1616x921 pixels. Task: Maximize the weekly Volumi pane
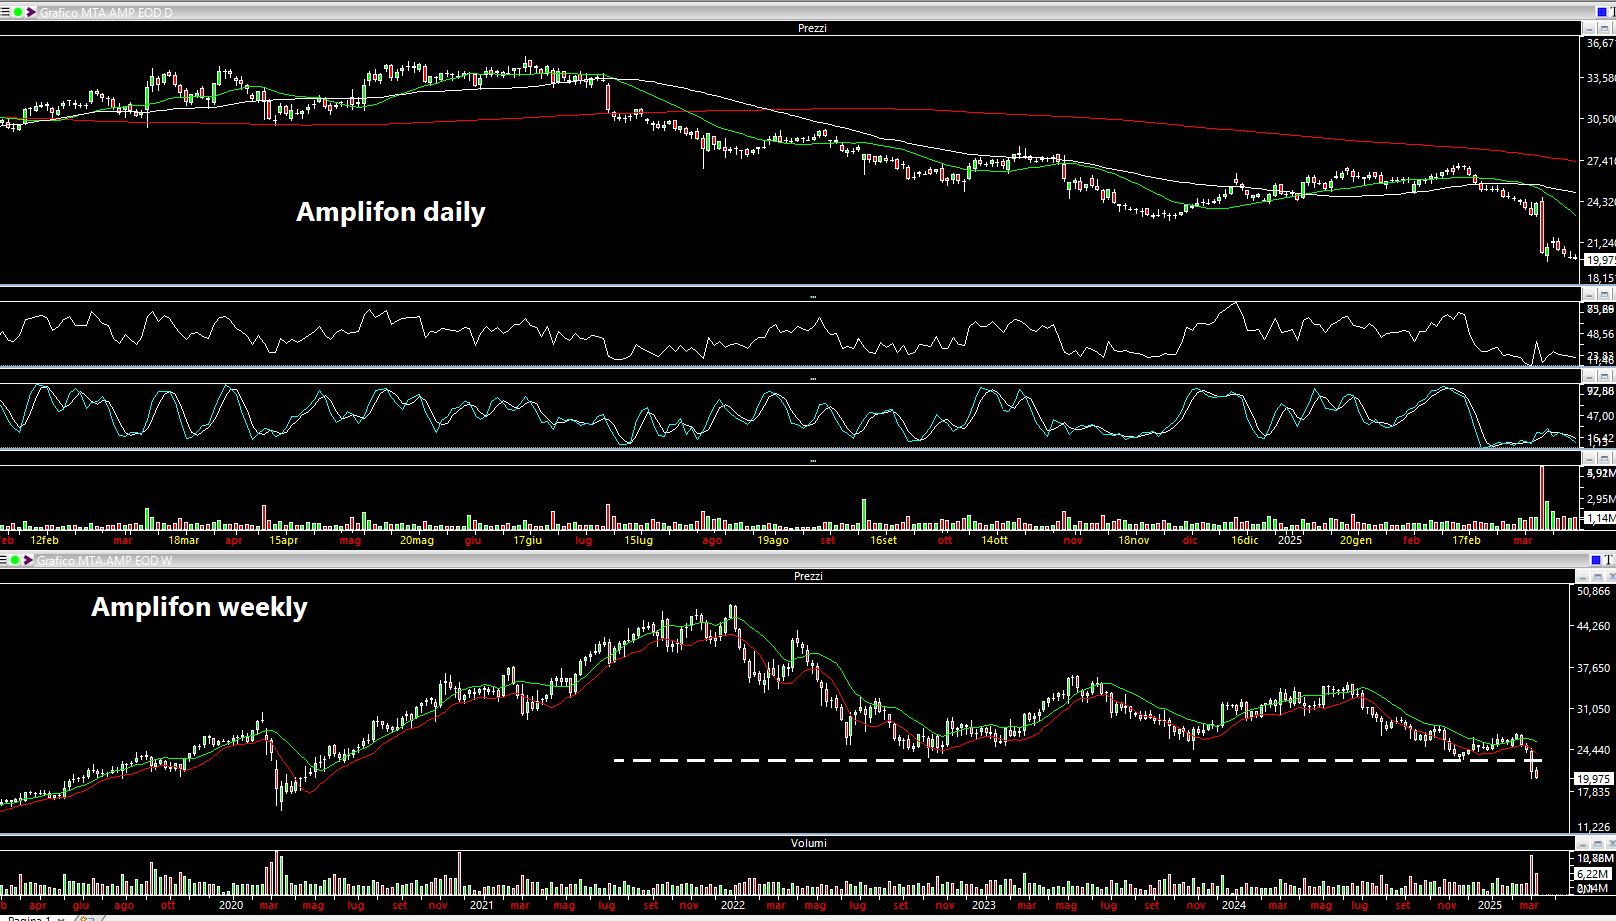(1597, 843)
